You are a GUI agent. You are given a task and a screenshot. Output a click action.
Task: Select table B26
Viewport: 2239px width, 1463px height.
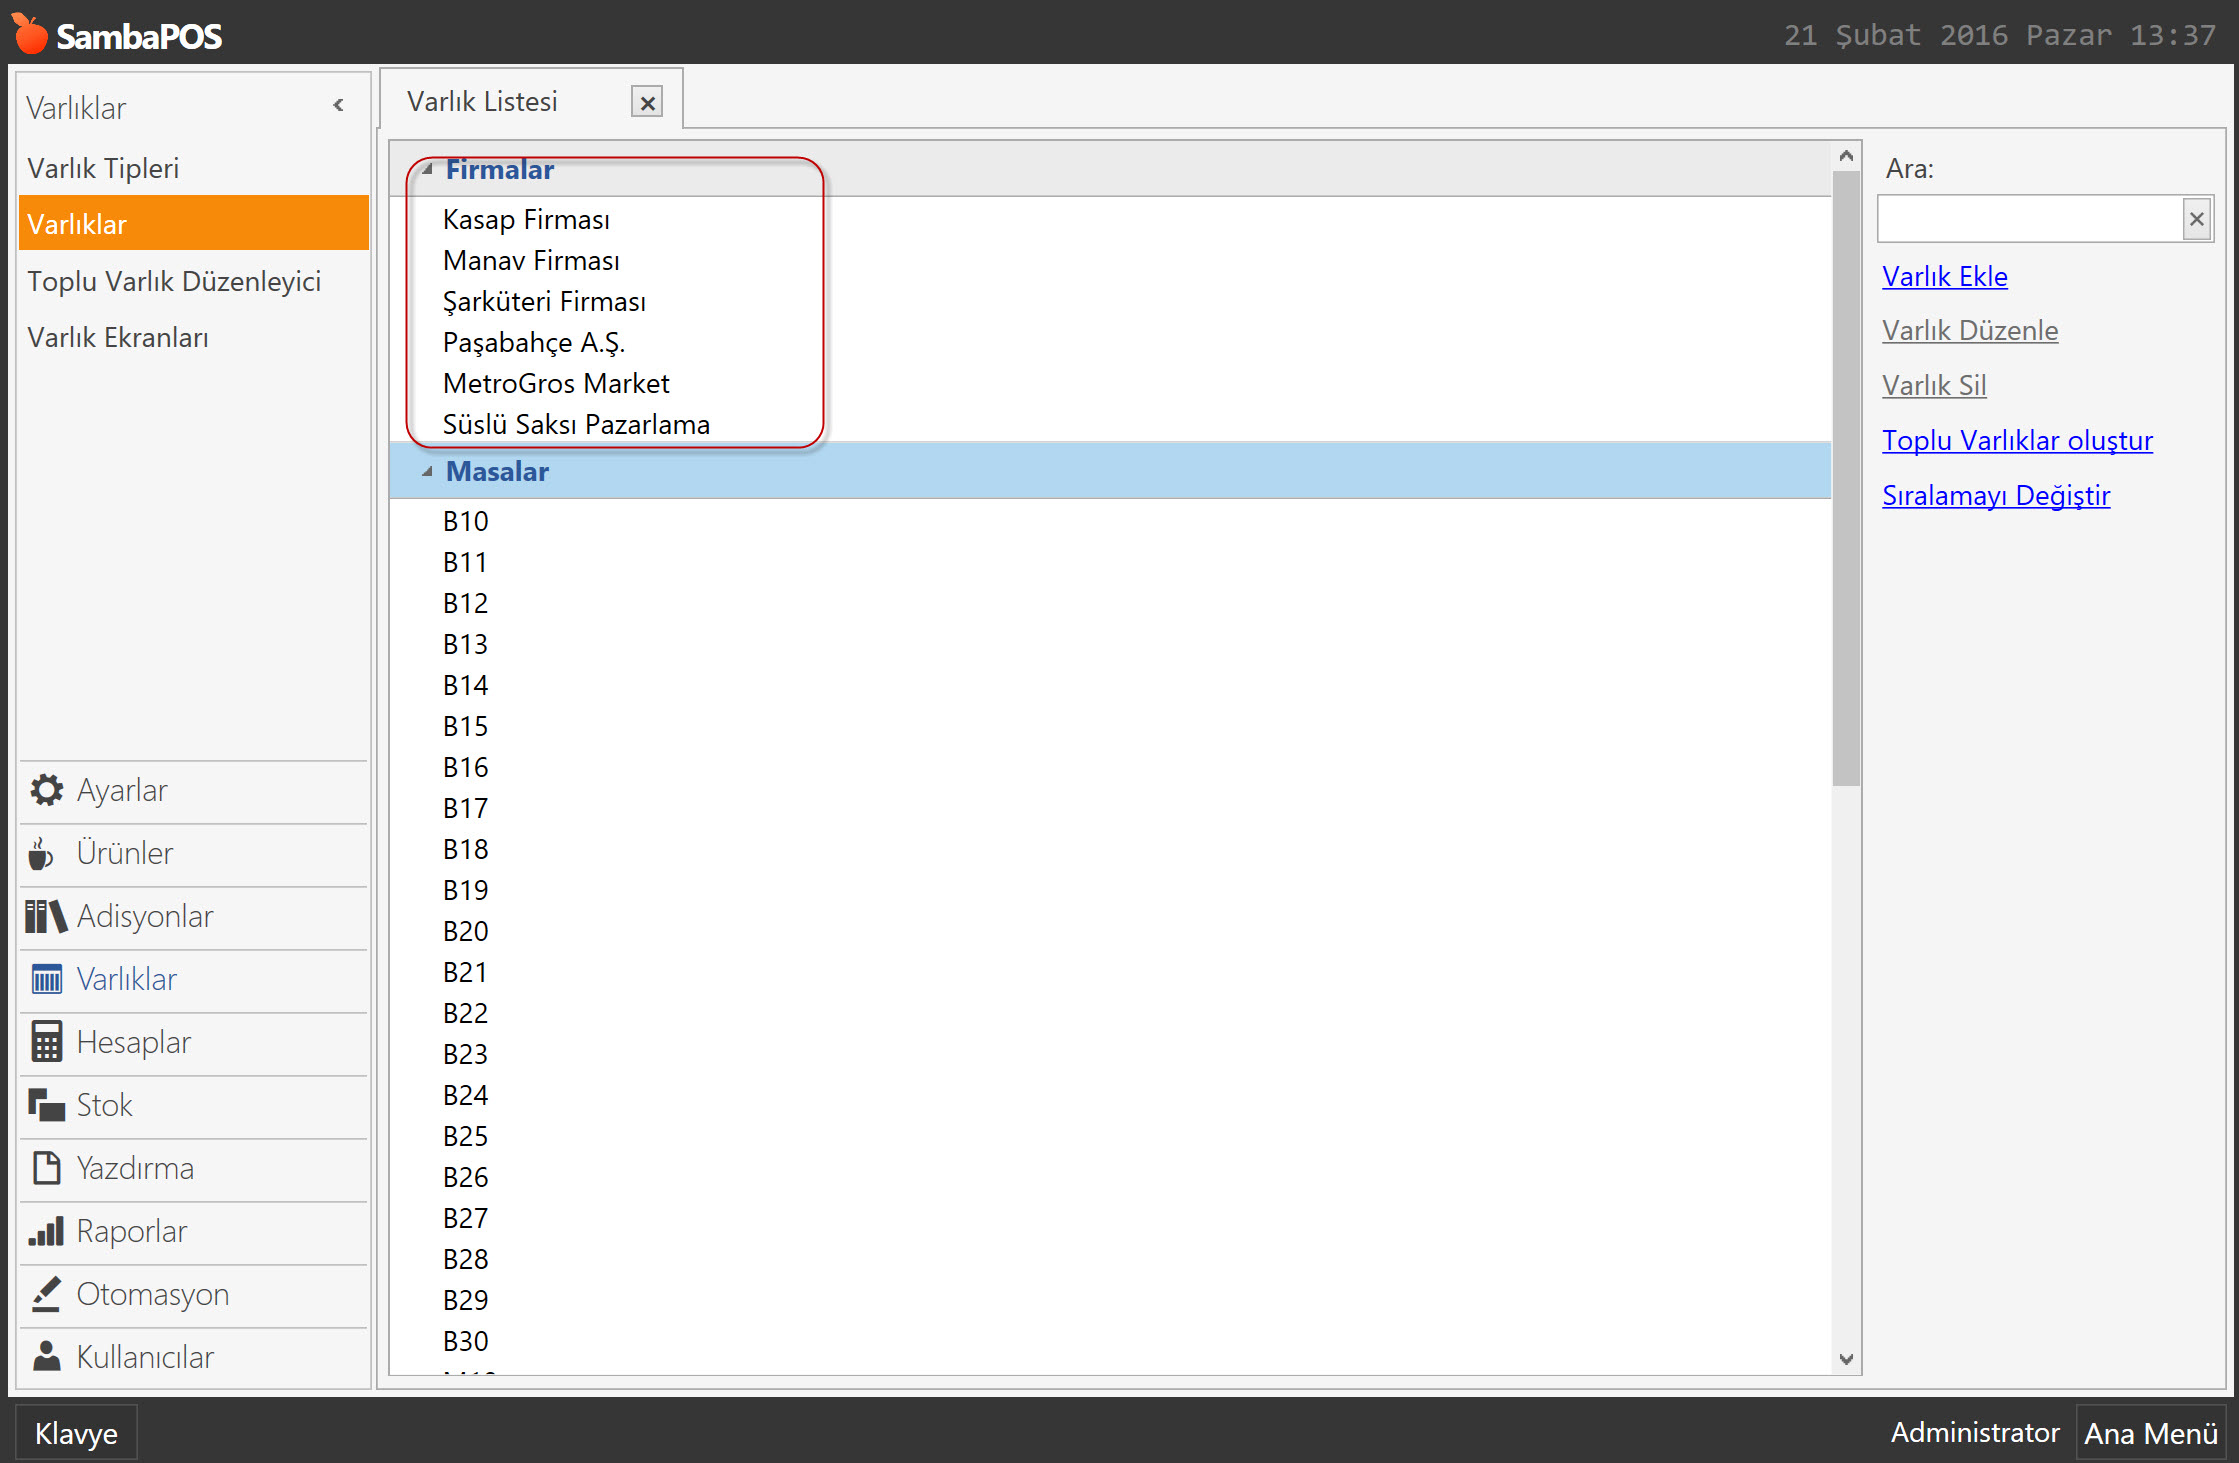(x=1110, y=1177)
